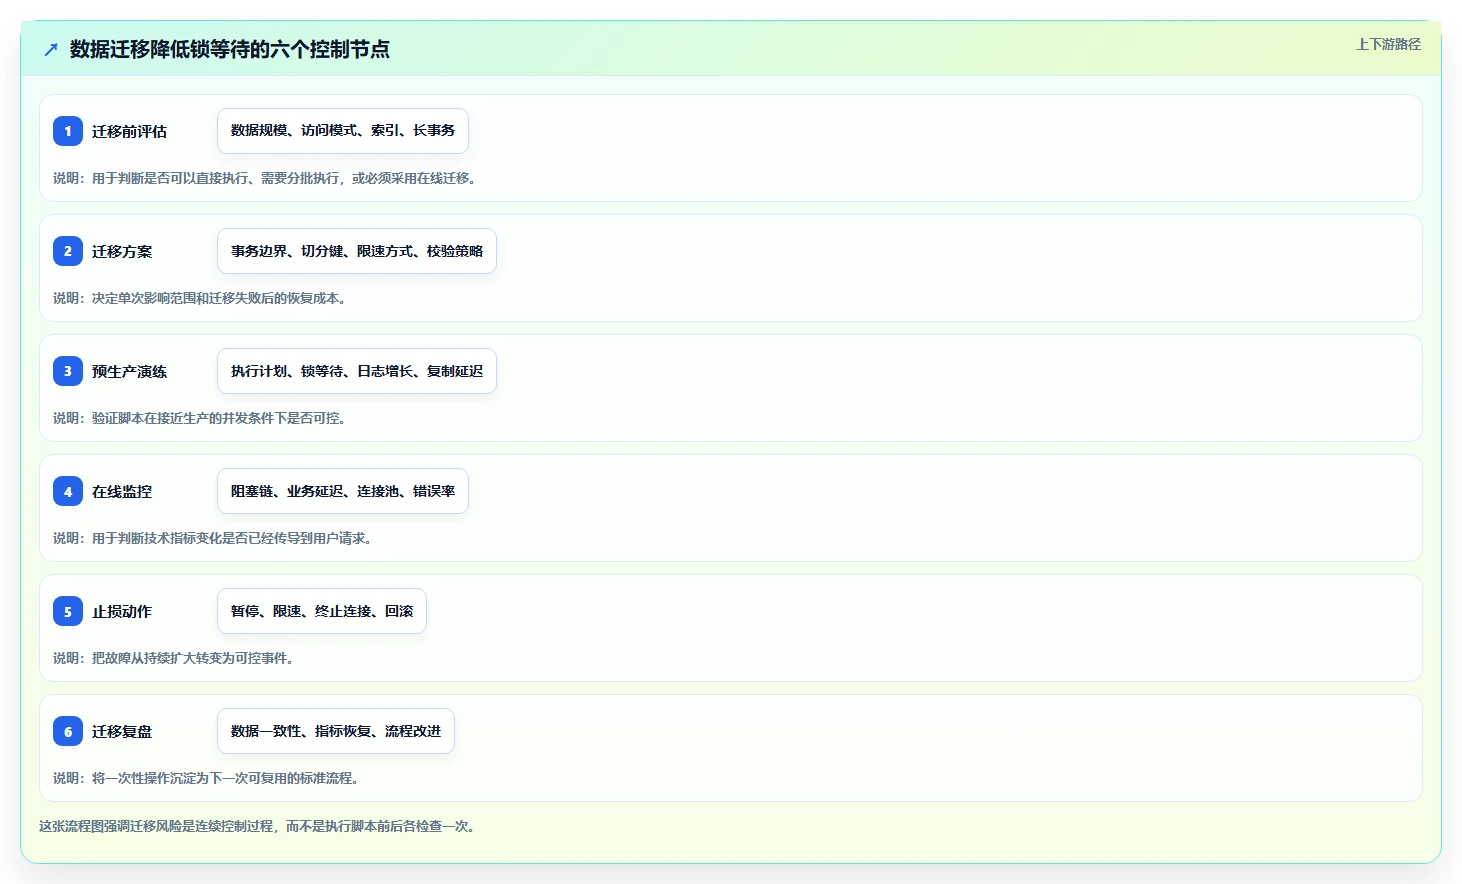This screenshot has height=884, width=1462.
Task: Click the description starting 用于判断是否可以直接执行
Action: [x=267, y=178]
